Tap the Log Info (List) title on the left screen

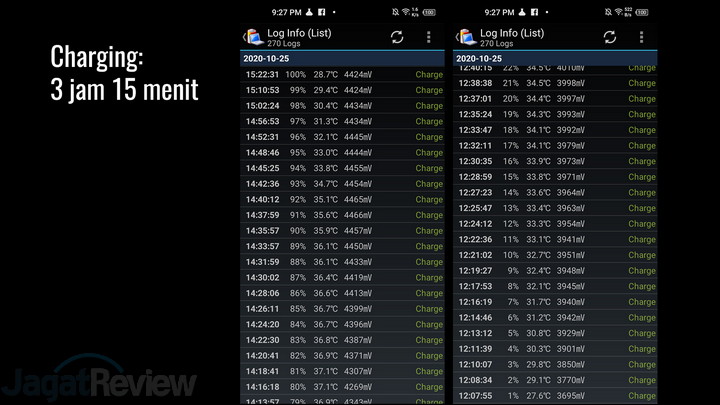click(x=299, y=33)
